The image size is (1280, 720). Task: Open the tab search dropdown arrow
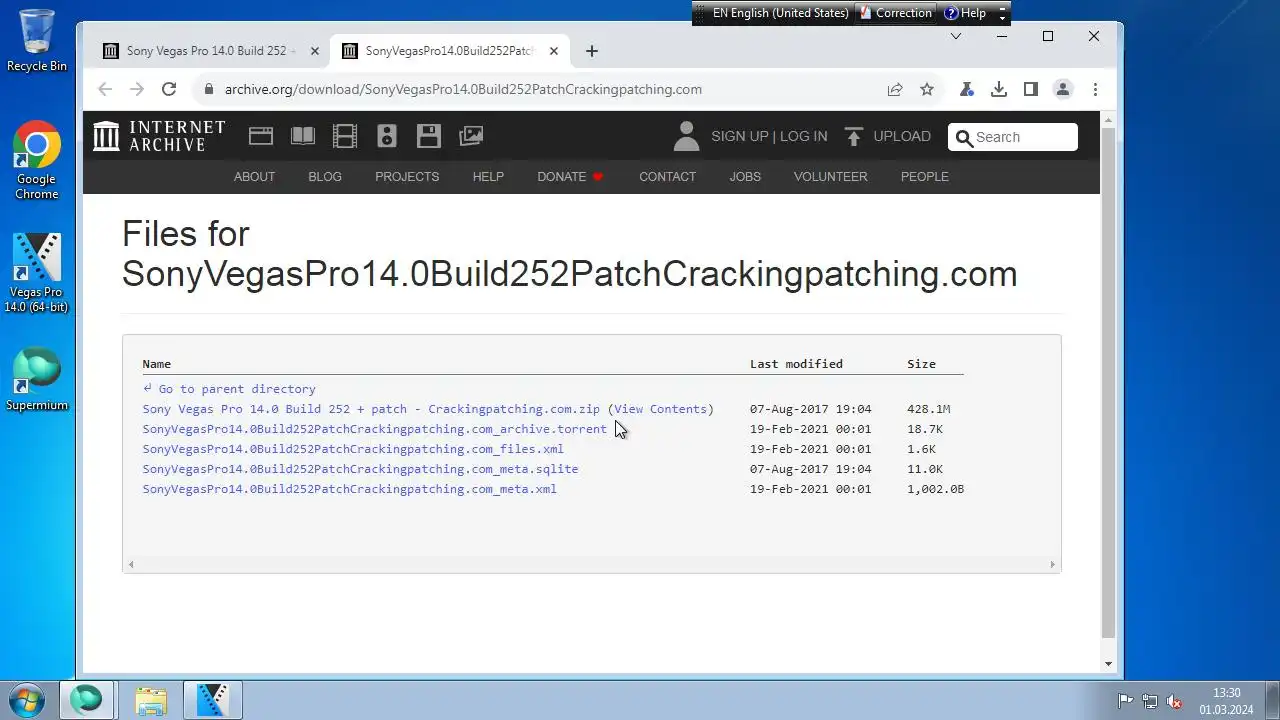pos(956,36)
